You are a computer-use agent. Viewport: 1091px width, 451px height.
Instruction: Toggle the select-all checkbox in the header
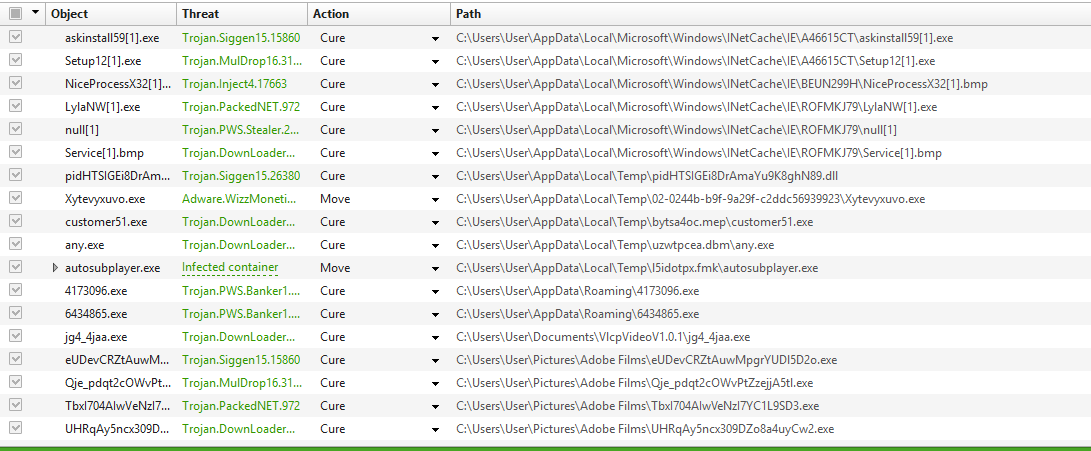[15, 14]
